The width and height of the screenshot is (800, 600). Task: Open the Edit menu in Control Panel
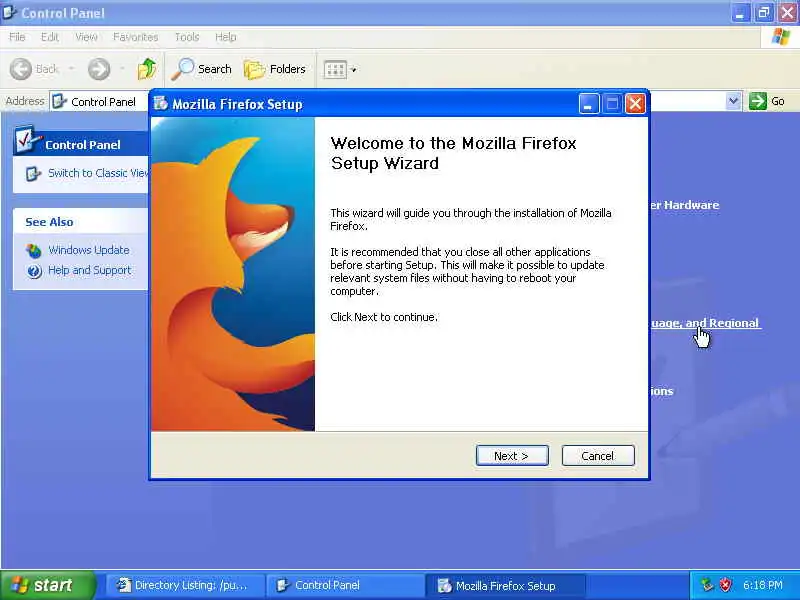[x=49, y=37]
